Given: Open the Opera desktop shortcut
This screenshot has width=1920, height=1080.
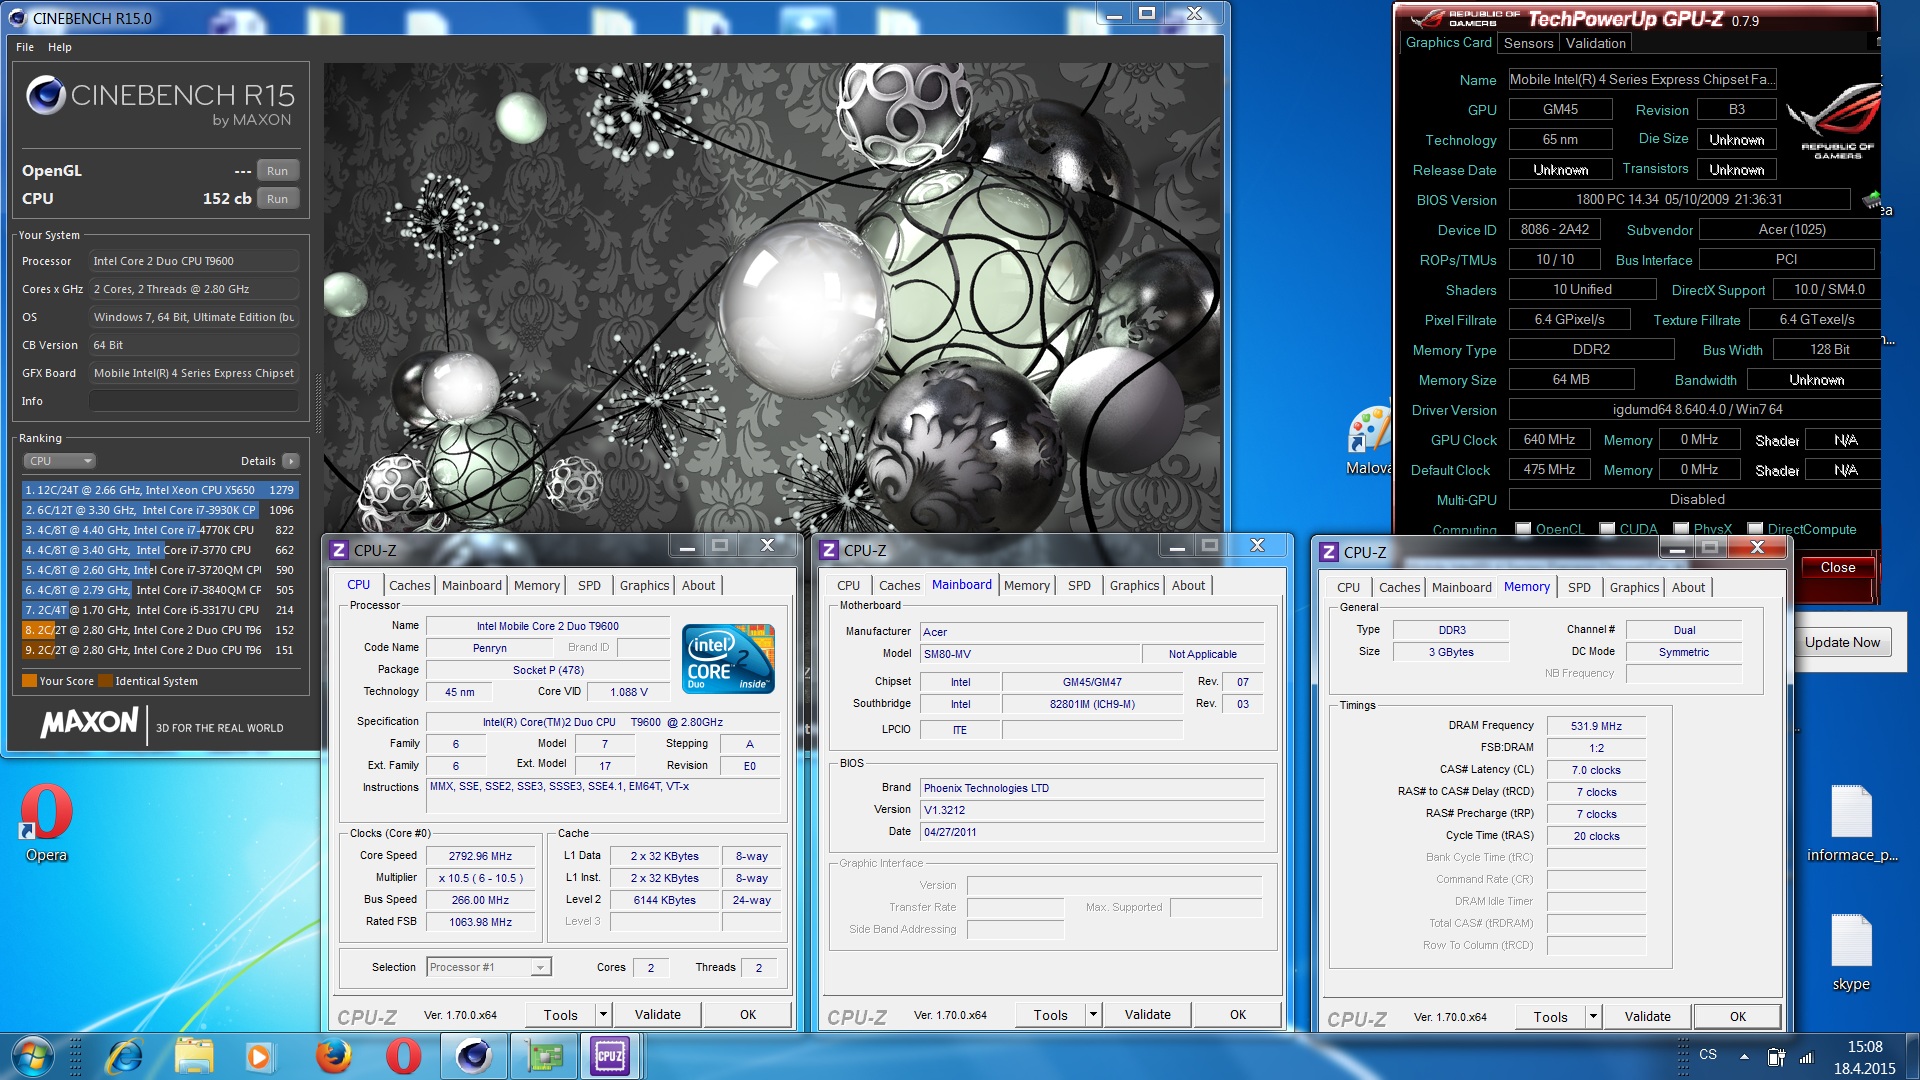Looking at the screenshot, I should tap(46, 822).
